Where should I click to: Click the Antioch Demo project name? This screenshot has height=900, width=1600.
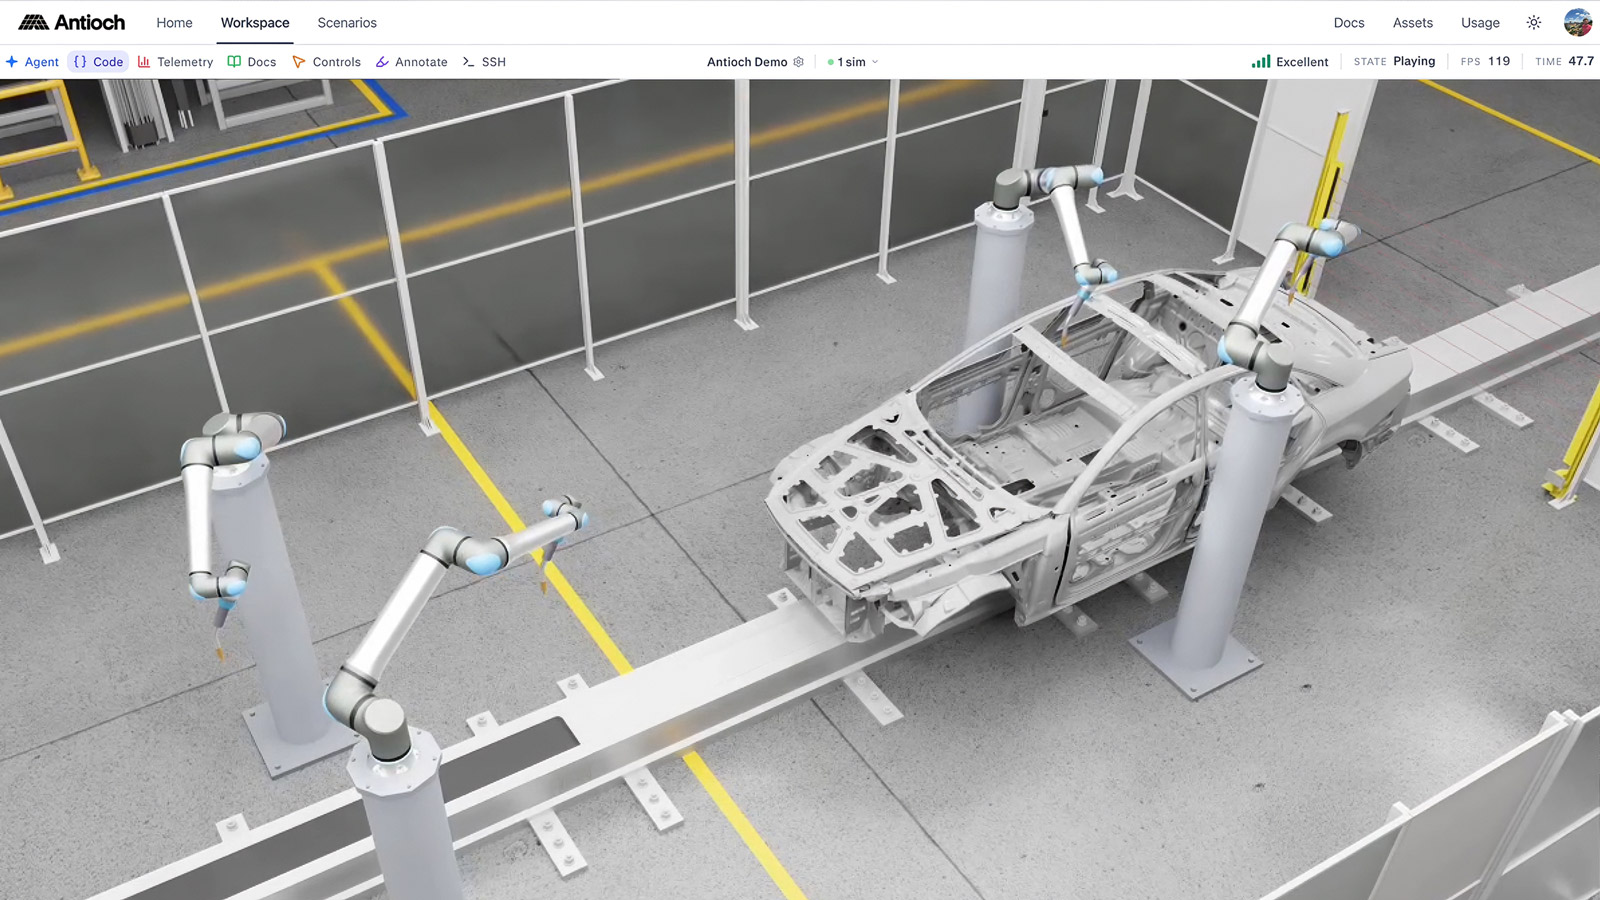(x=747, y=62)
